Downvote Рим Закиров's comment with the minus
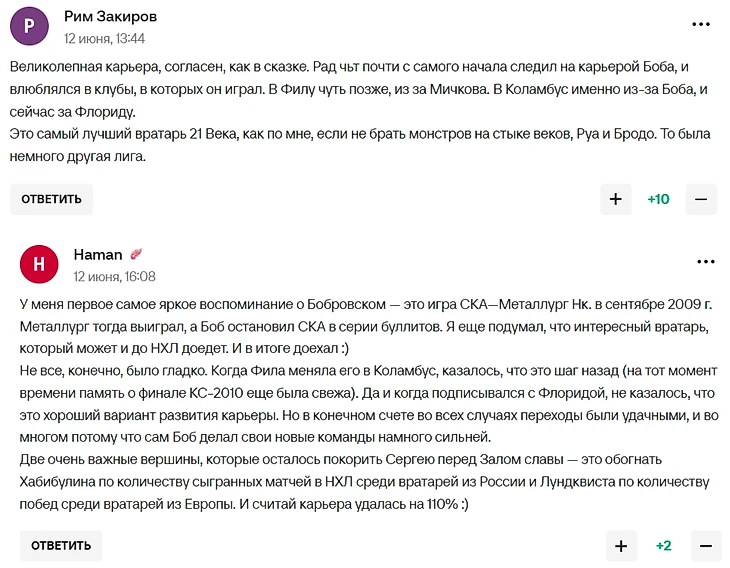The image size is (730, 568). (x=701, y=199)
